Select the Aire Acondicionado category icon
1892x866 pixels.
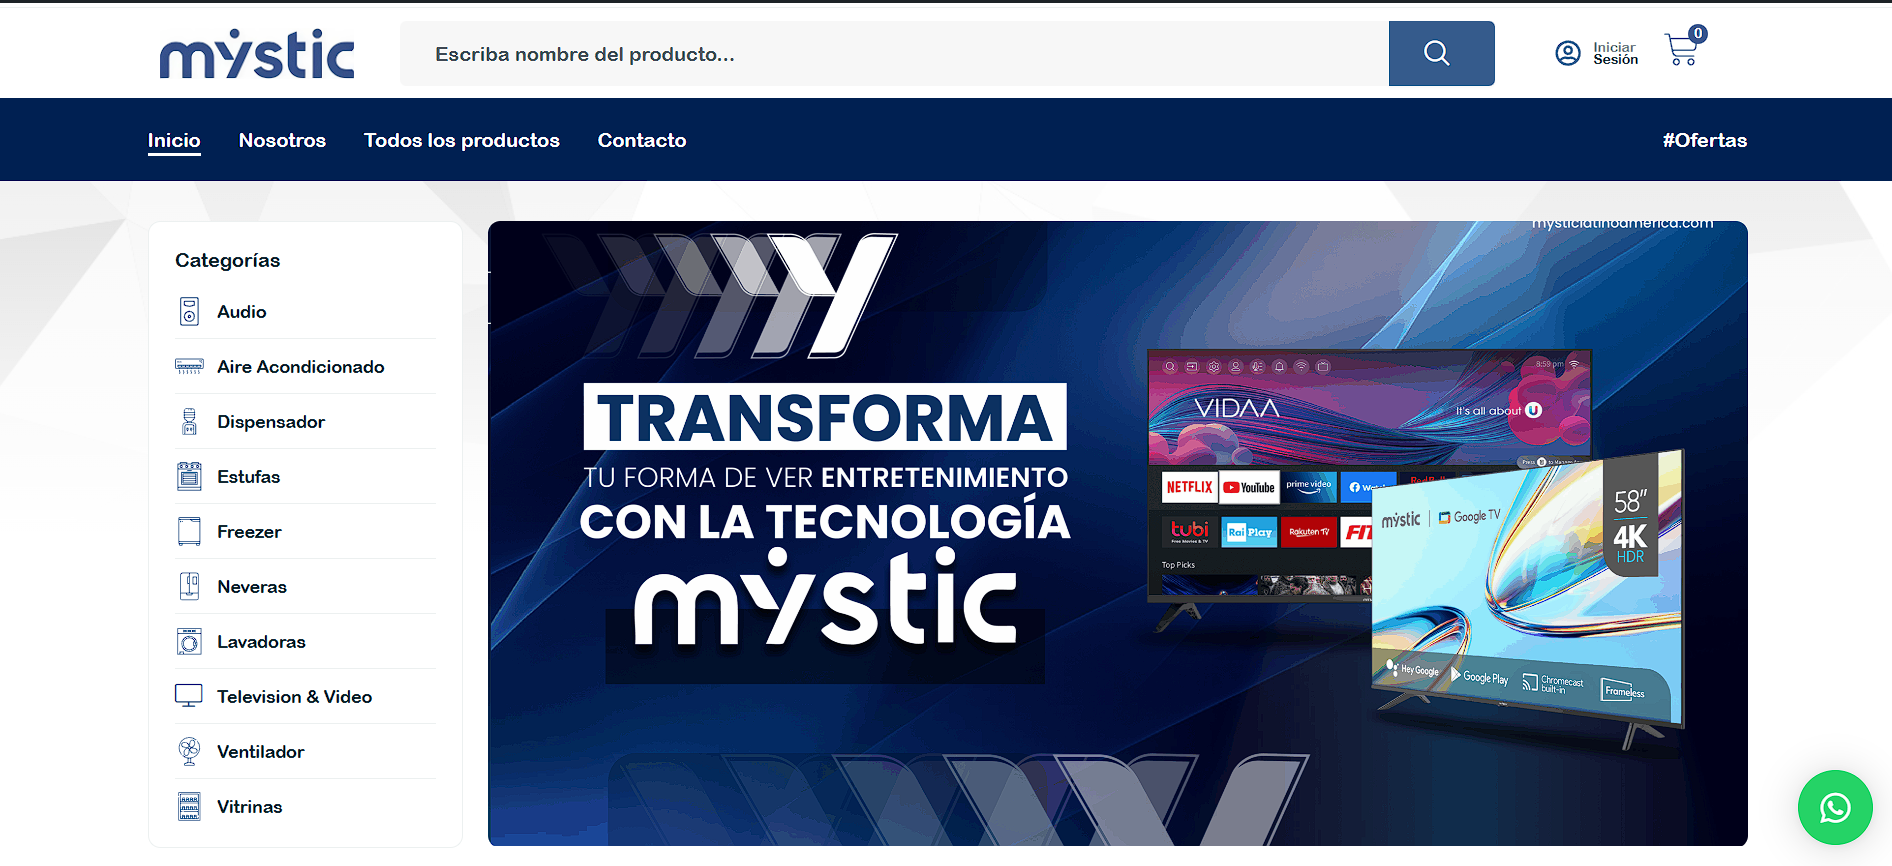click(189, 367)
